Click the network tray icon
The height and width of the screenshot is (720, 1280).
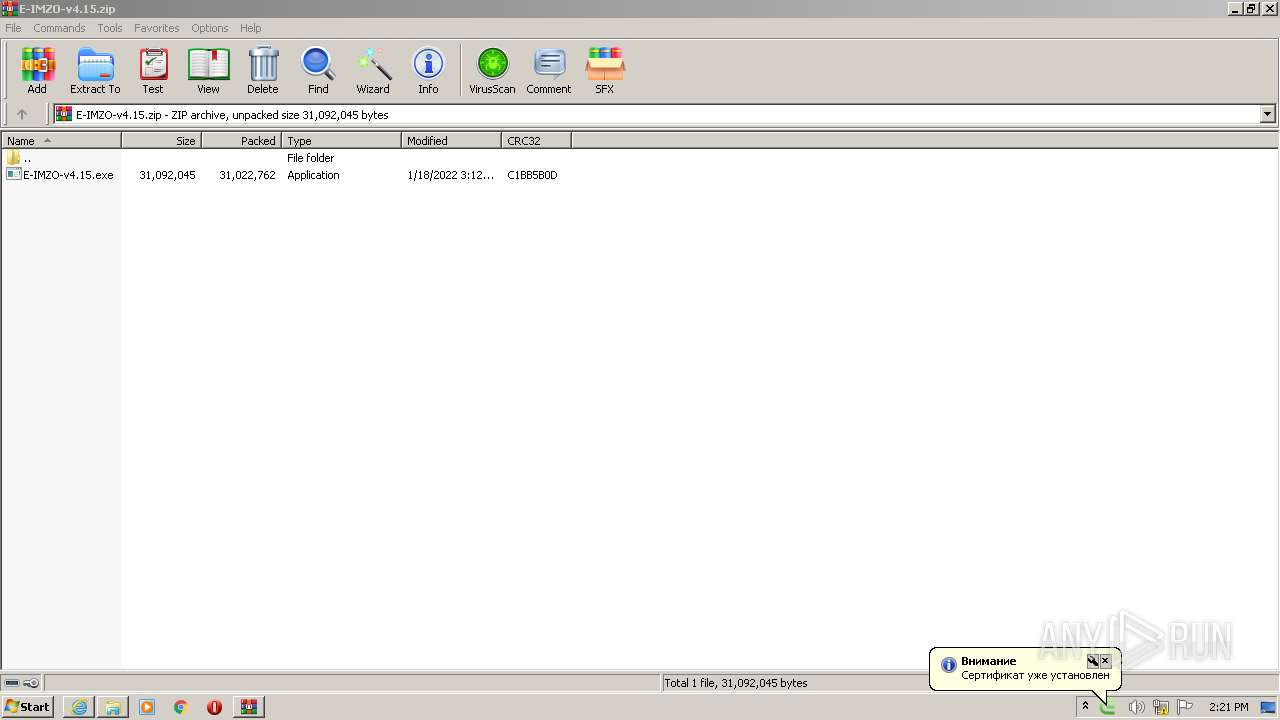pyautogui.click(x=1161, y=707)
